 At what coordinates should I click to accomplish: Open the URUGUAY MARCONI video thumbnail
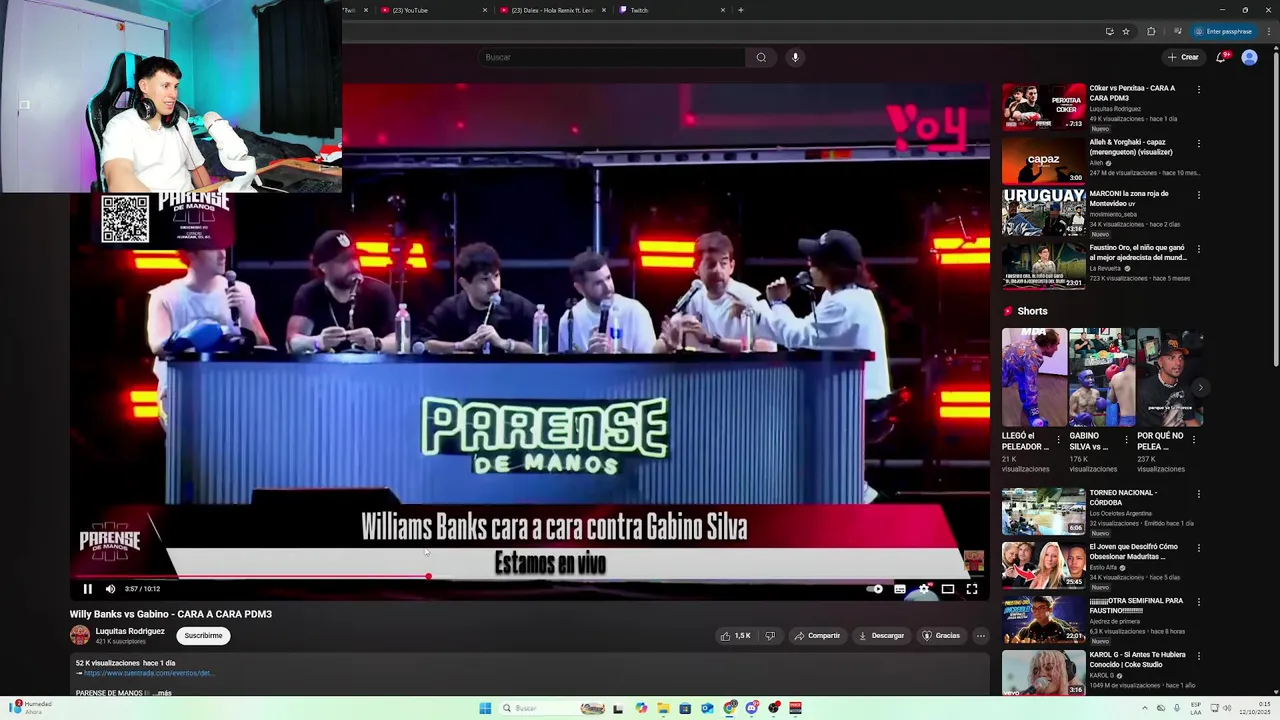tap(1043, 212)
